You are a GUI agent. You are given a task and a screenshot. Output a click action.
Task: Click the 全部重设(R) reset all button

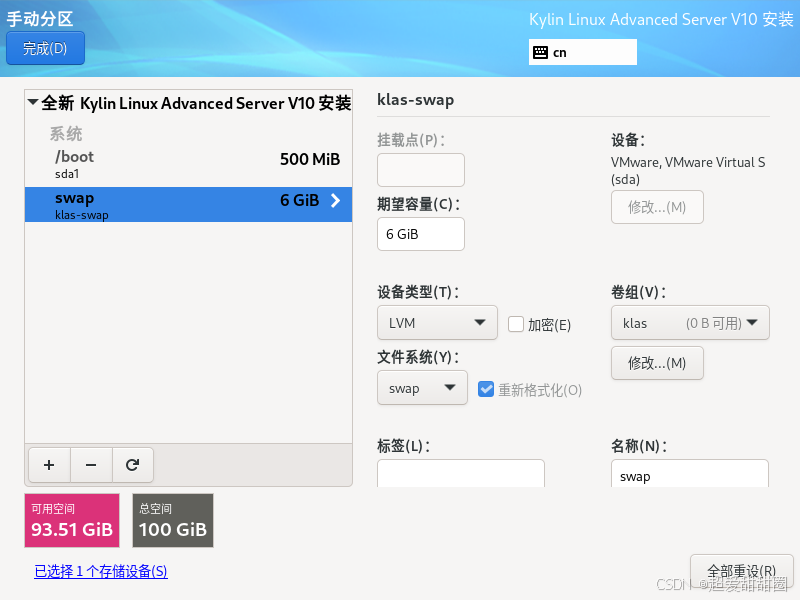click(x=741, y=570)
